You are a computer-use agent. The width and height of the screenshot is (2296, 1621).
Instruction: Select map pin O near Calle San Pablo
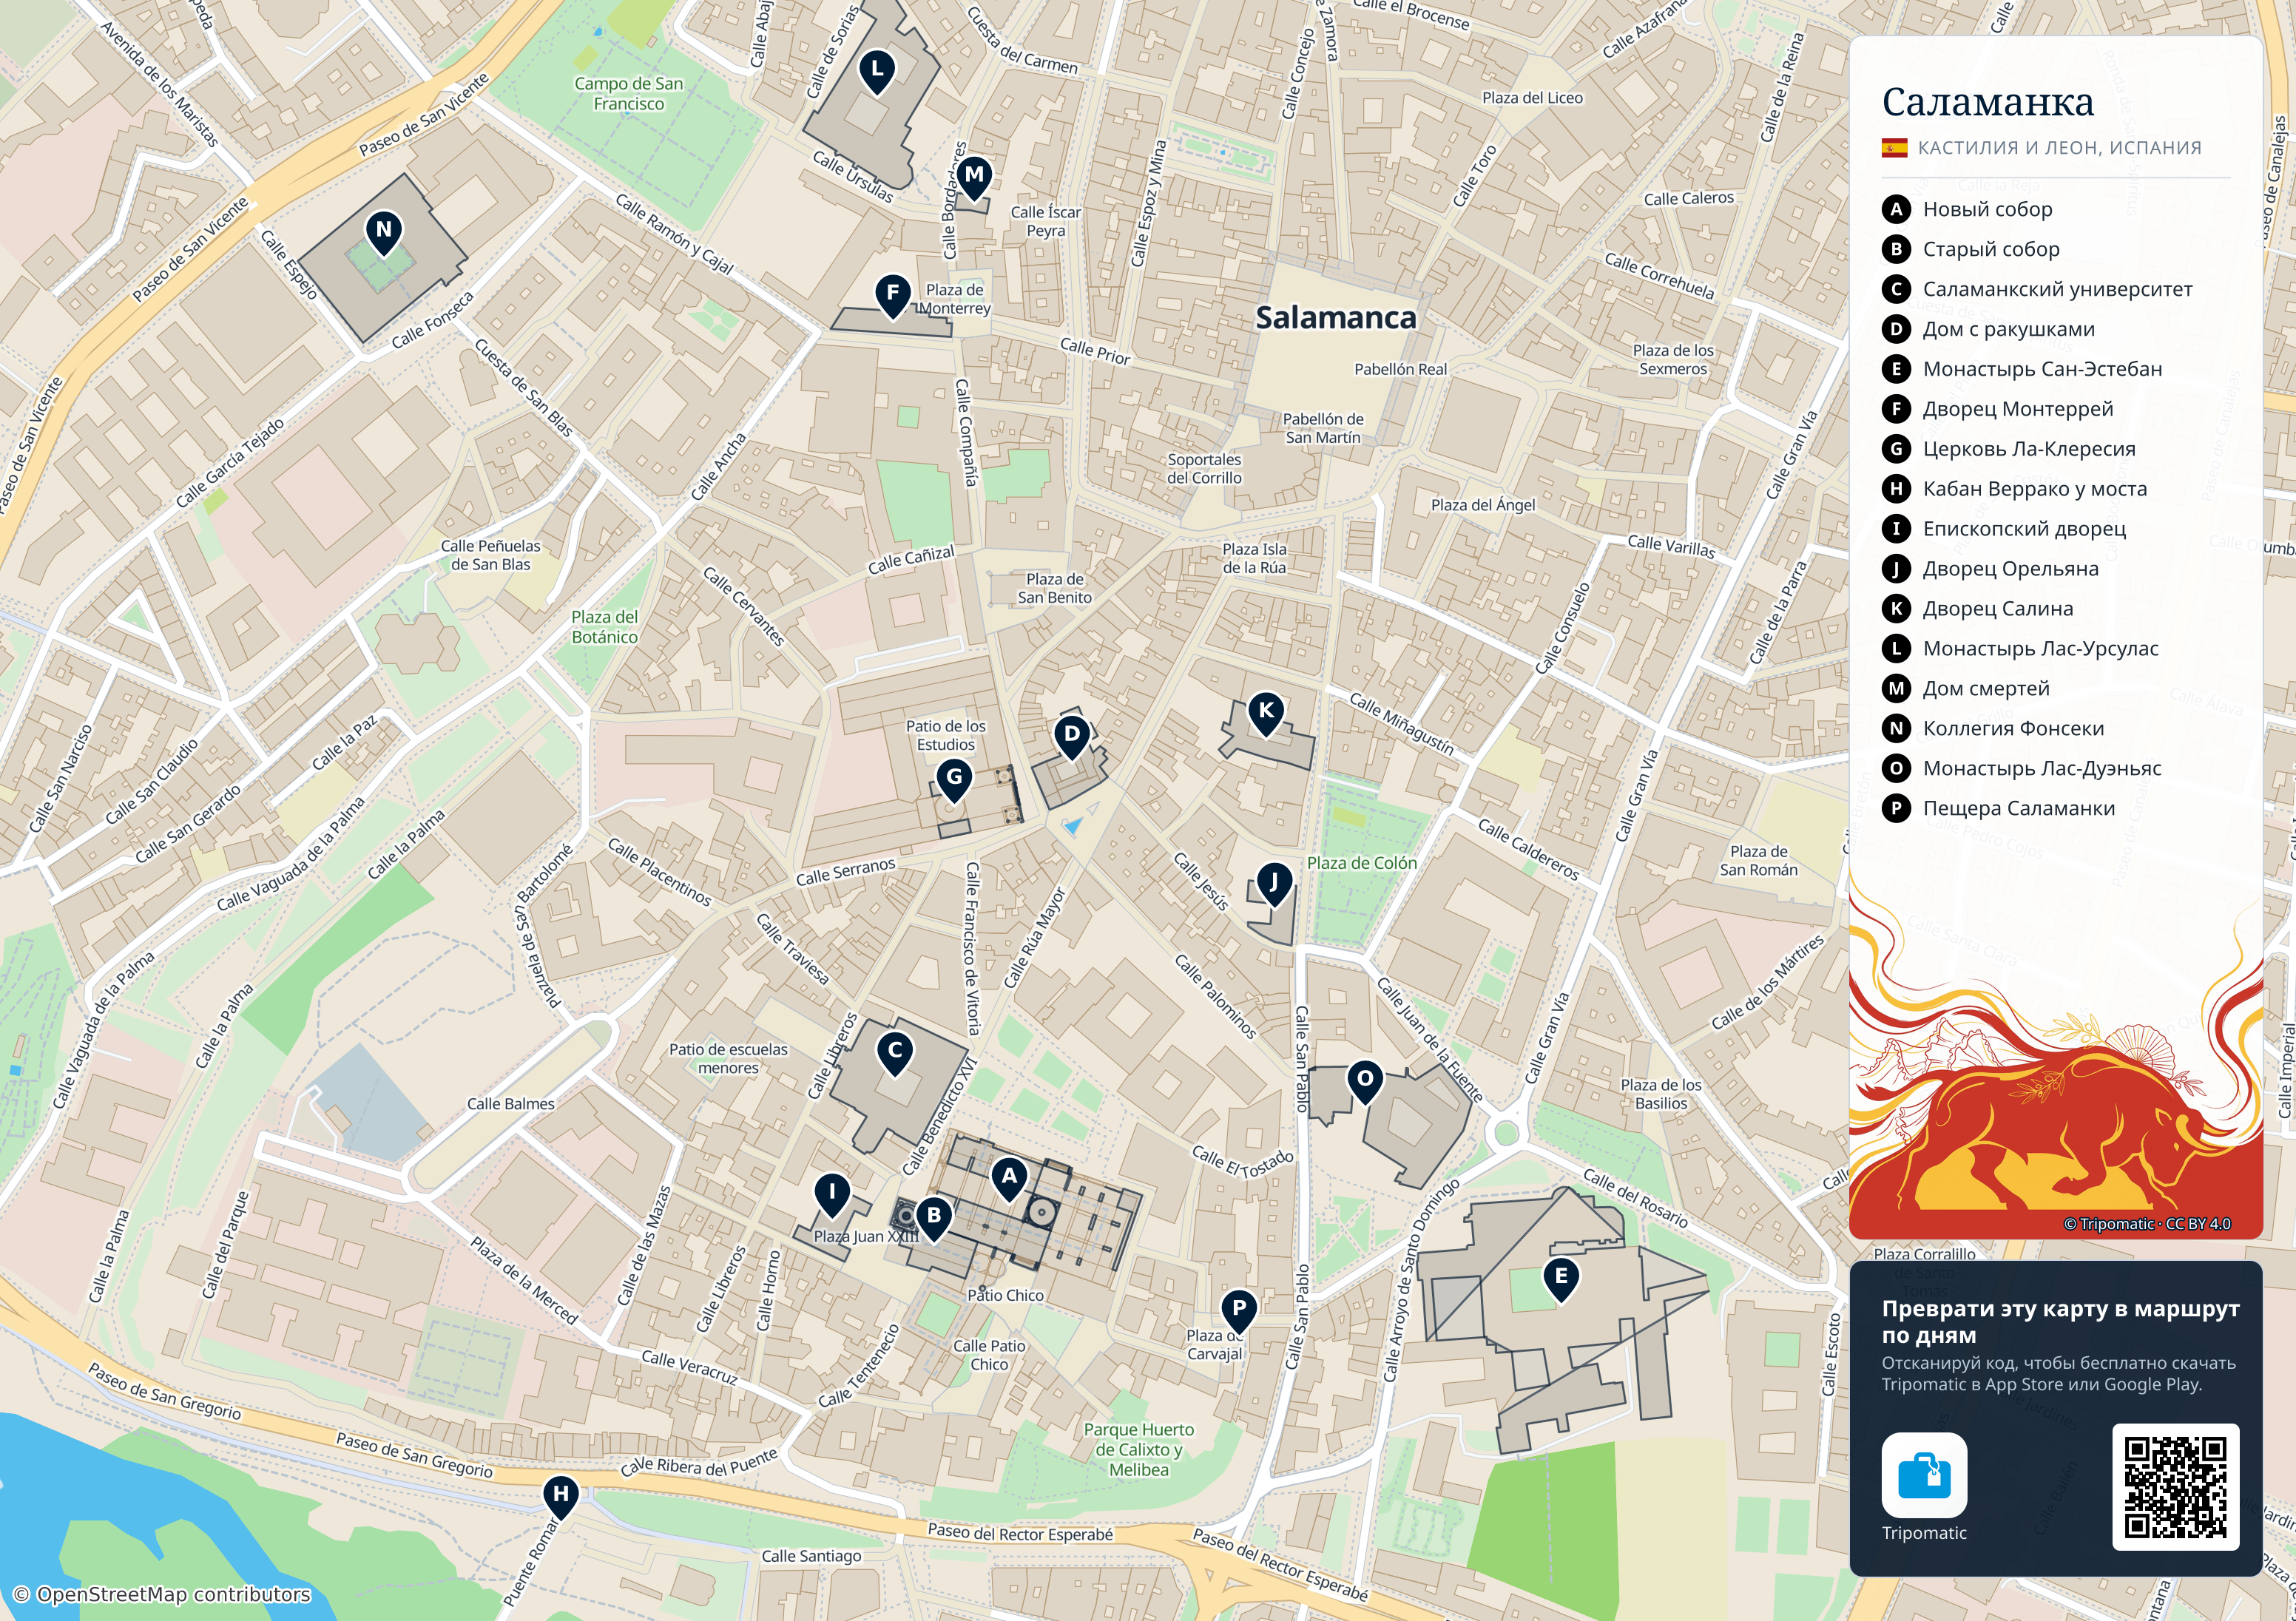pos(1365,1082)
